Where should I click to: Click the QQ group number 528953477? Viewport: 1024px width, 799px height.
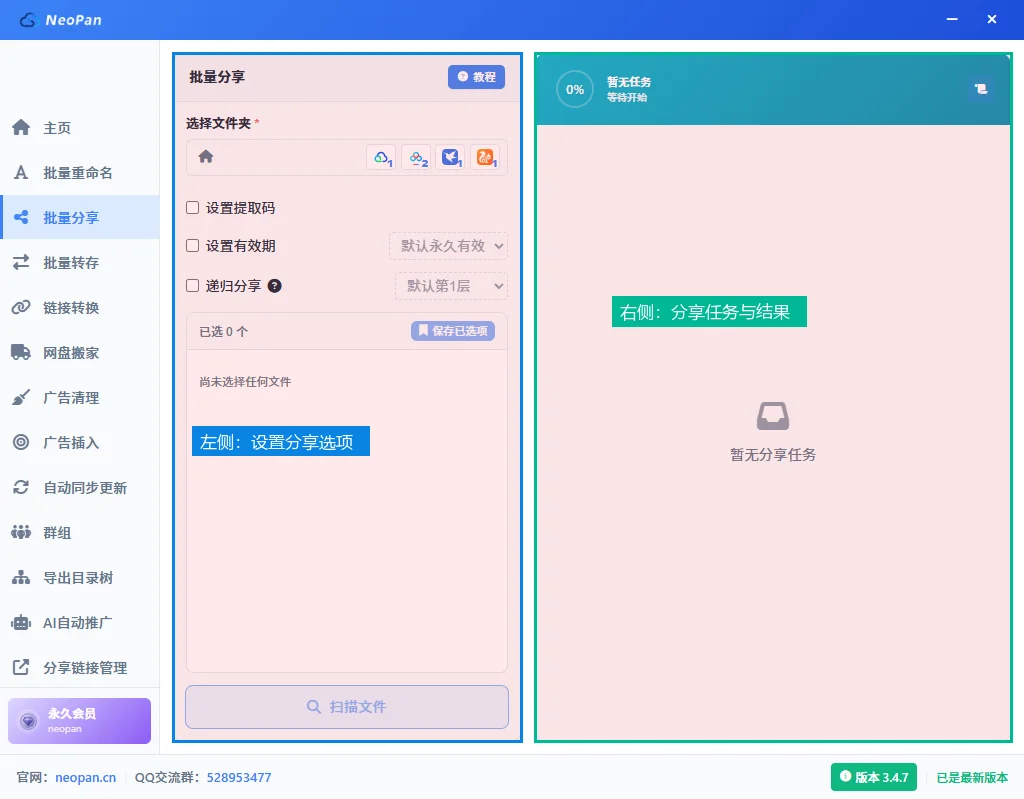tap(239, 777)
